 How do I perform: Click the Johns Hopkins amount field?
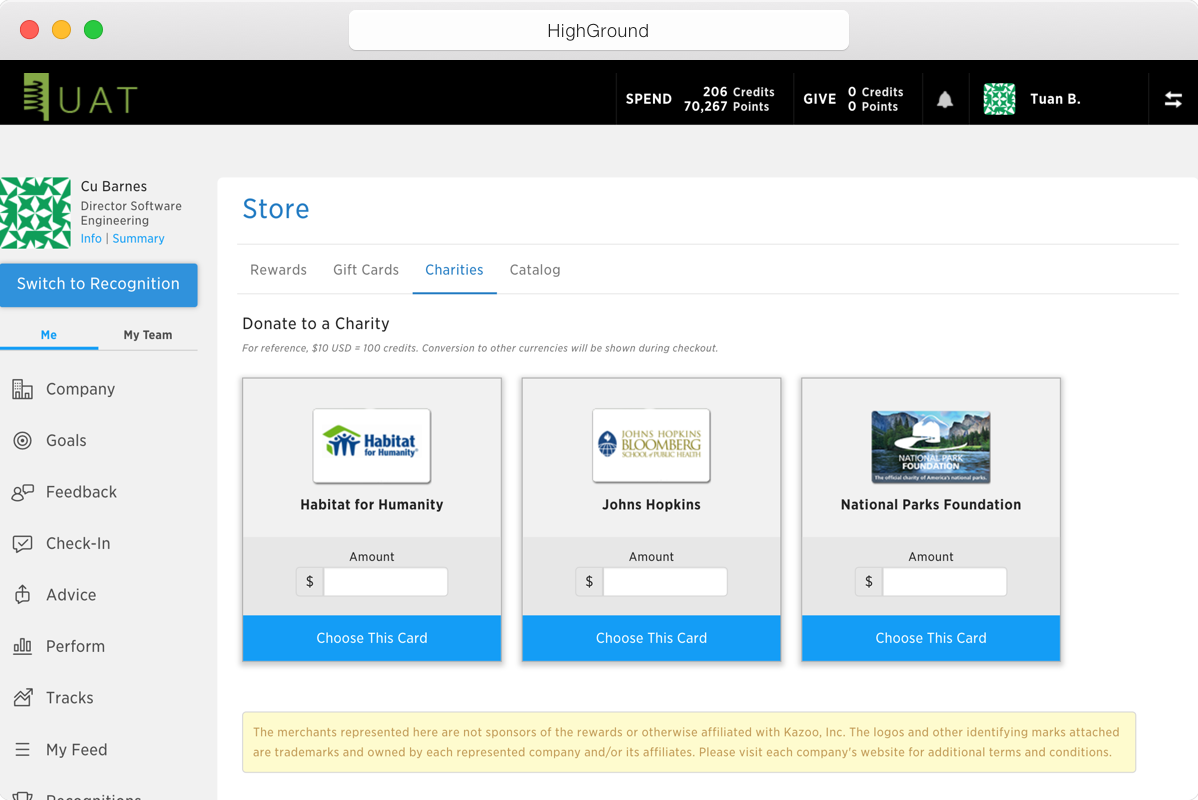[x=665, y=581]
